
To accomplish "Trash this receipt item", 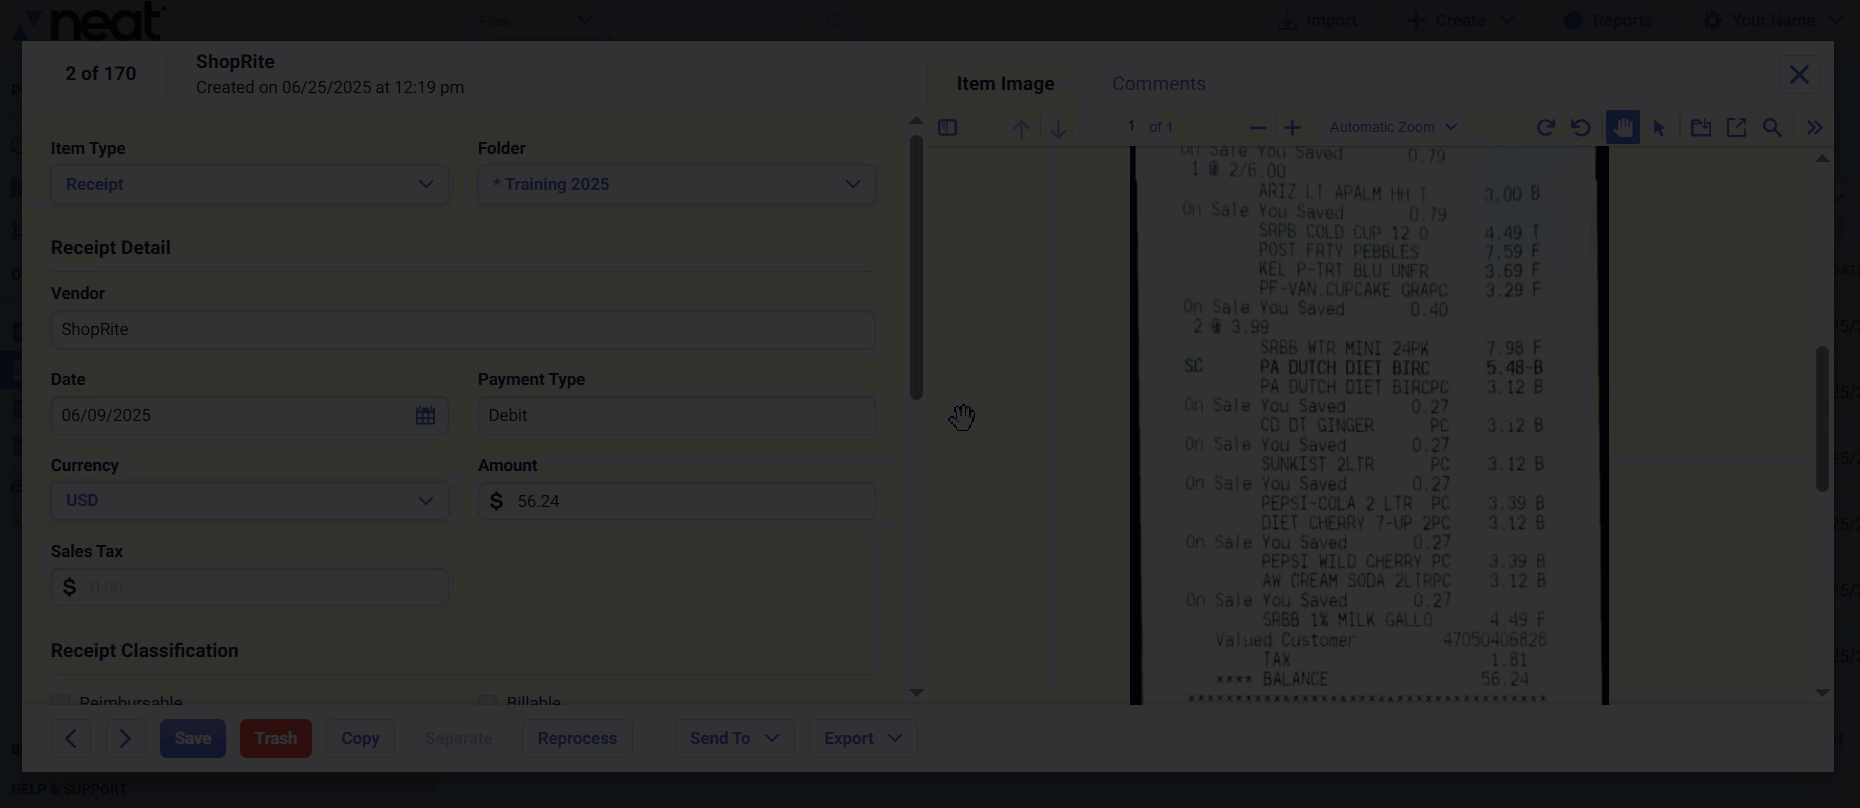I will pos(275,738).
